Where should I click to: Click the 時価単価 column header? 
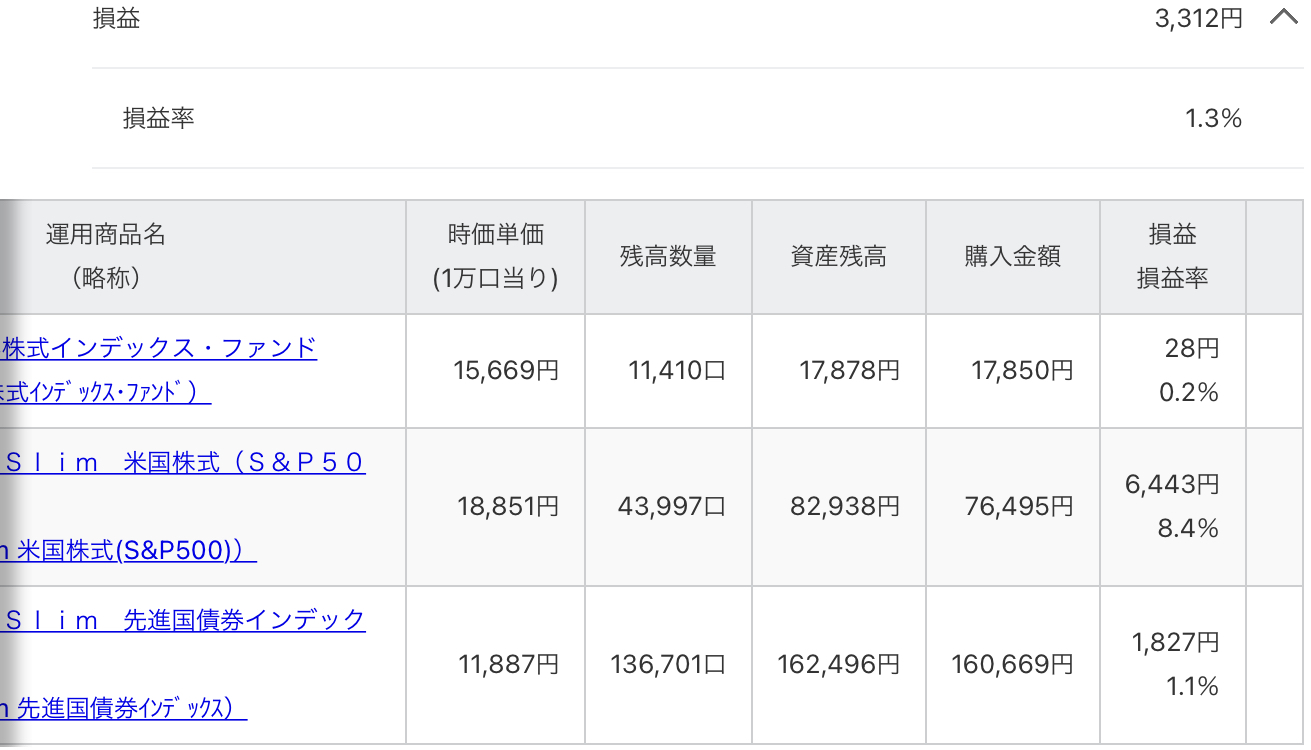(x=495, y=256)
